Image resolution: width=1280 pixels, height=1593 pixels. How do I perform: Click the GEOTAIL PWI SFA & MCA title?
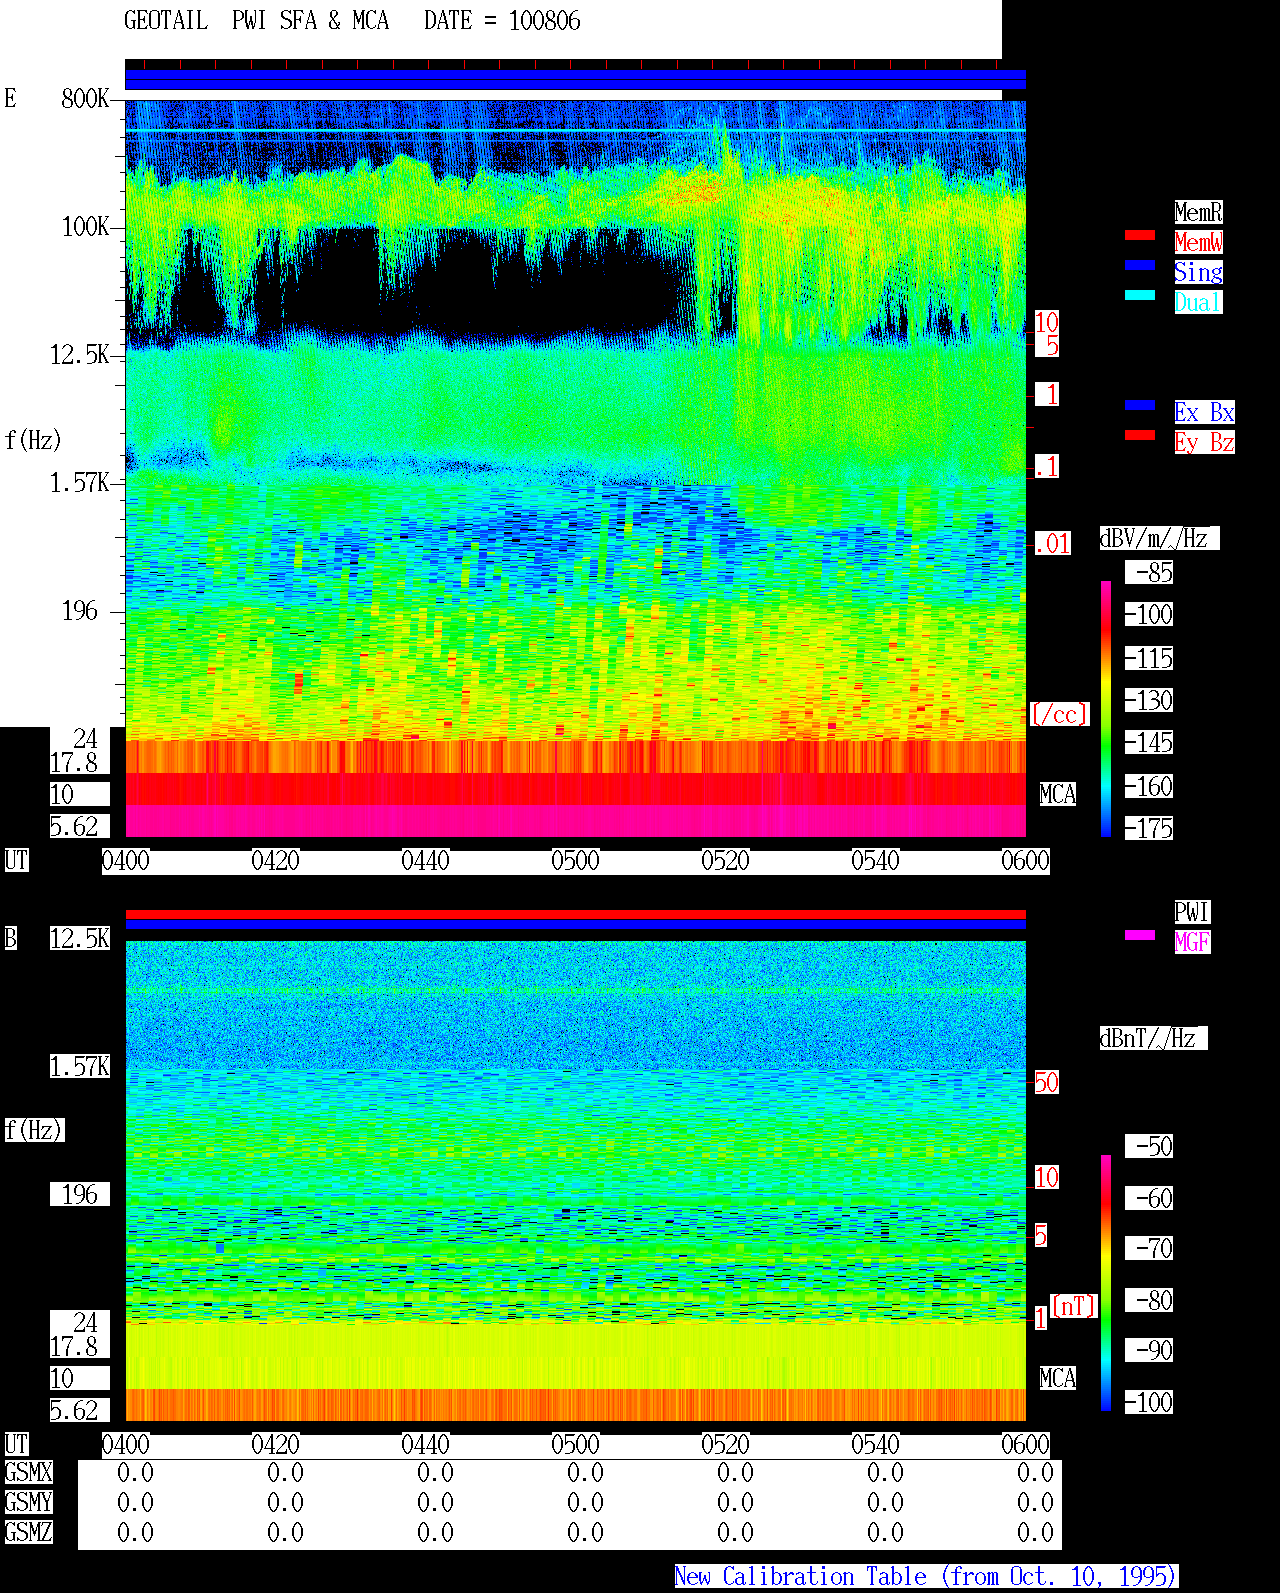(256, 21)
